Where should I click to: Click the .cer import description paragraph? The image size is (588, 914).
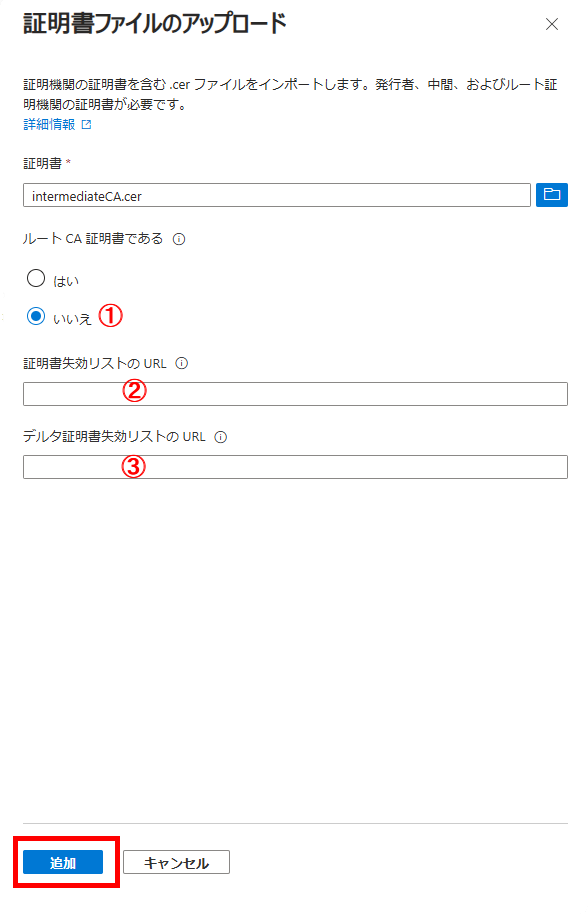tap(290, 94)
